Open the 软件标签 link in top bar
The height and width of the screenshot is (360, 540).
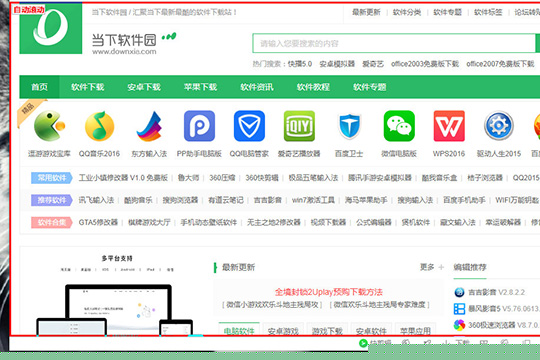[488, 12]
